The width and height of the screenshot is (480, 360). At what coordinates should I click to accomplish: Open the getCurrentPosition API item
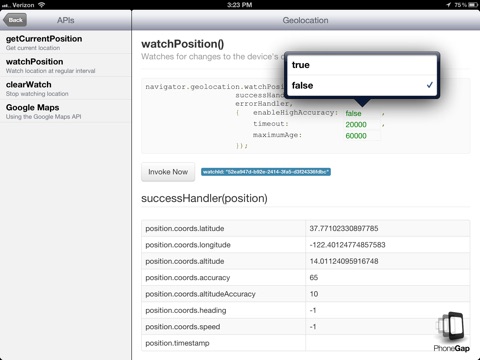[65, 42]
